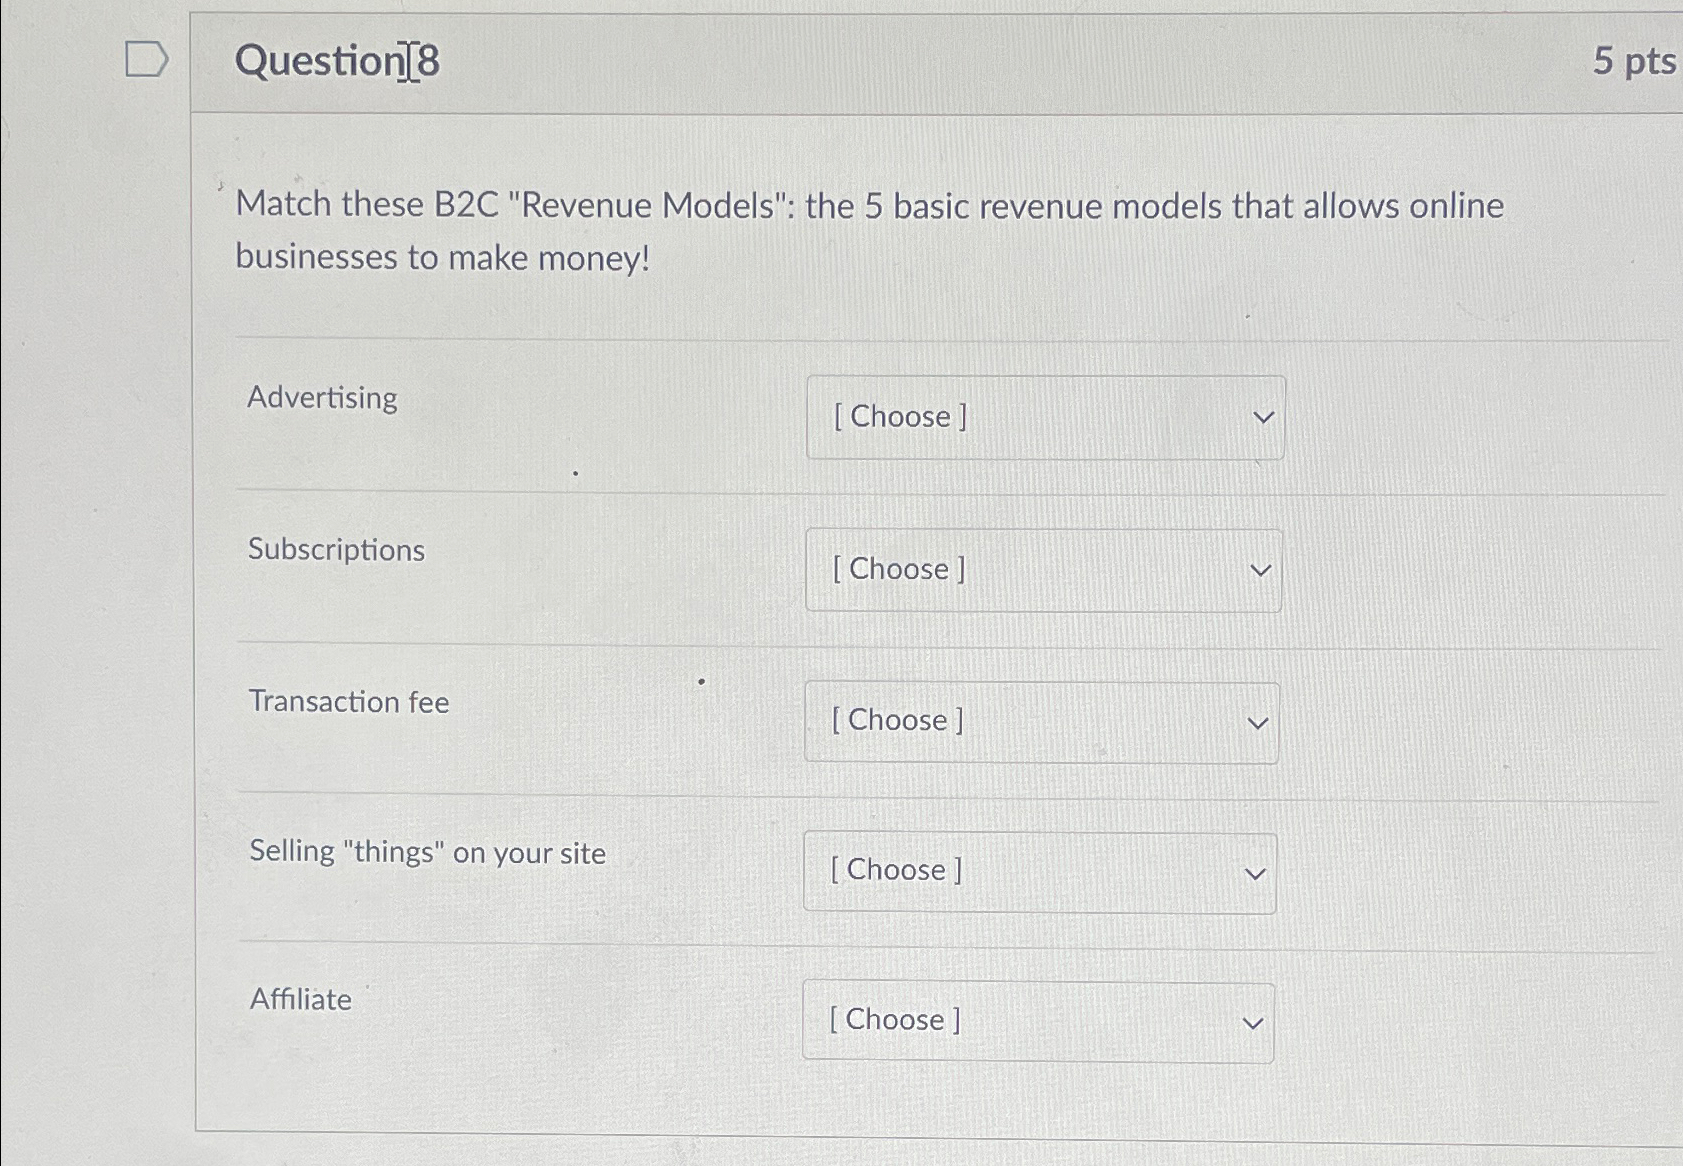1683x1166 pixels.
Task: Click the Affiliate row label
Action: pos(299,999)
